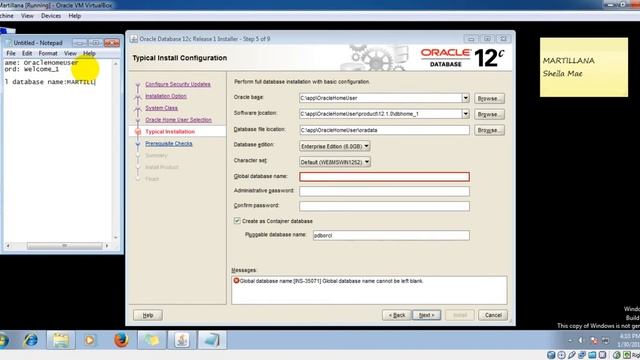Screen dimensions: 640x360
Task: Open Notepad Edit menu
Action: (x=27, y=53)
